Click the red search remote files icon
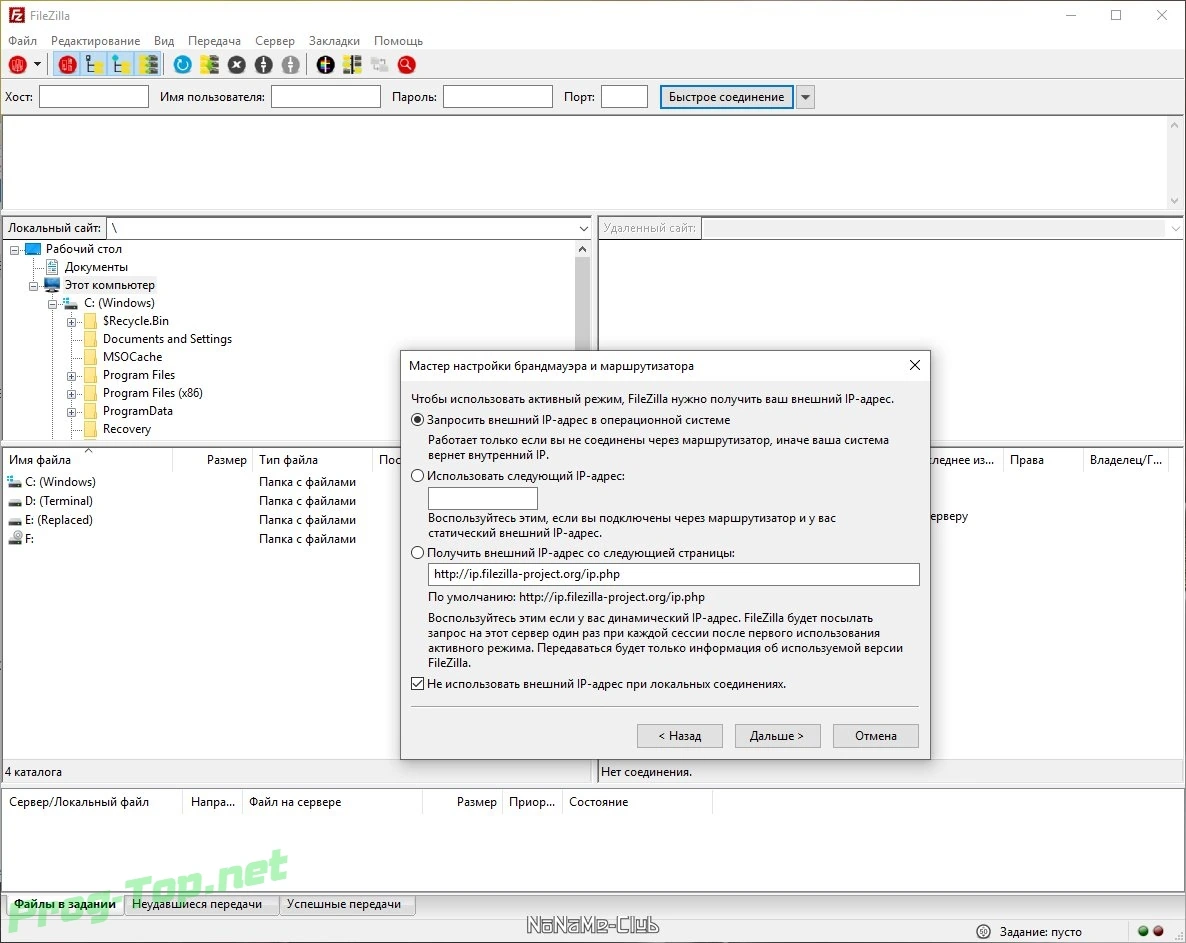Viewport: 1186px width, 943px height. pyautogui.click(x=406, y=65)
